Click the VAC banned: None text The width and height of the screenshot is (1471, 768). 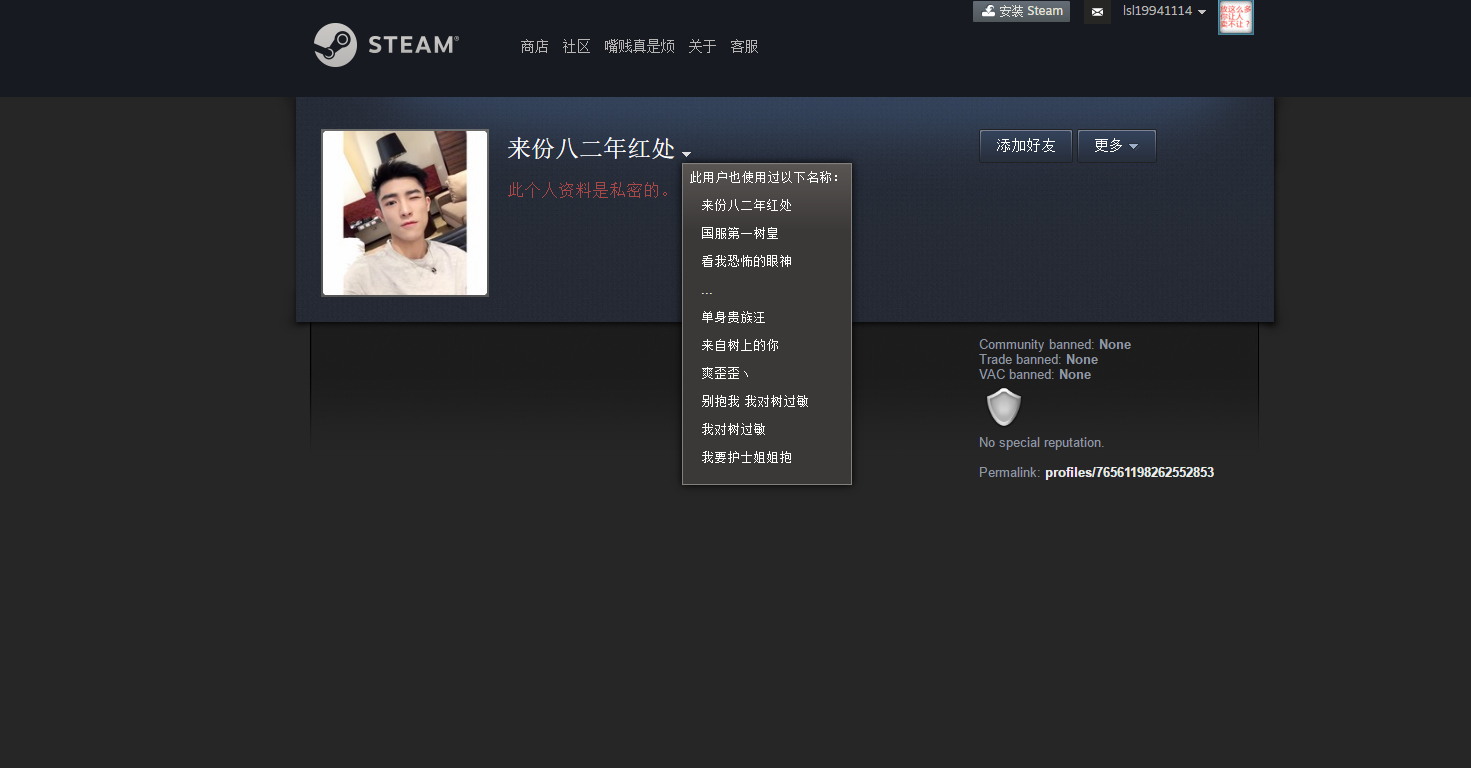point(1035,374)
